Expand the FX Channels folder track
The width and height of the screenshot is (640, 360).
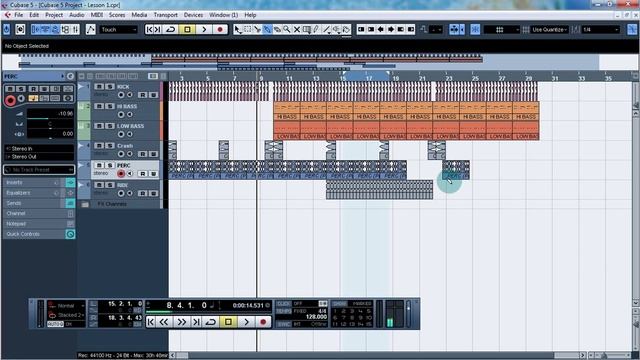[84, 204]
